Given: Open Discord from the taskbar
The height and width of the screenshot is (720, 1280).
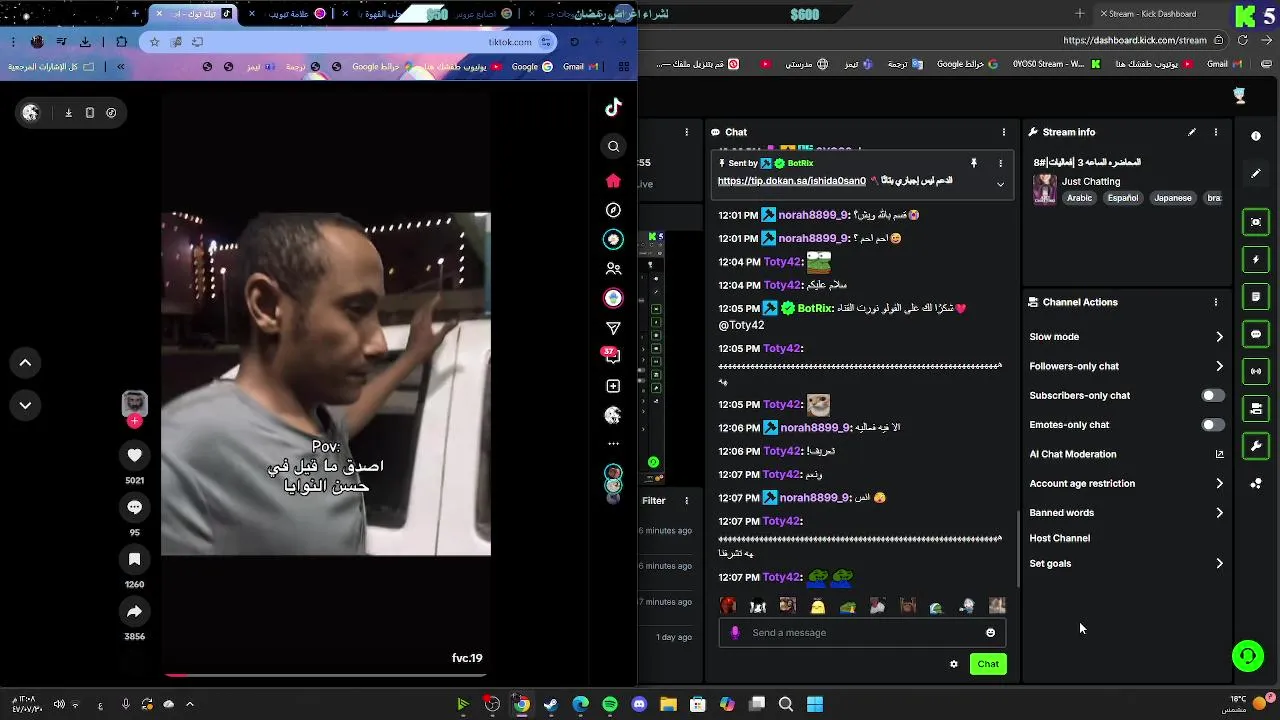Looking at the screenshot, I should pyautogui.click(x=639, y=705).
